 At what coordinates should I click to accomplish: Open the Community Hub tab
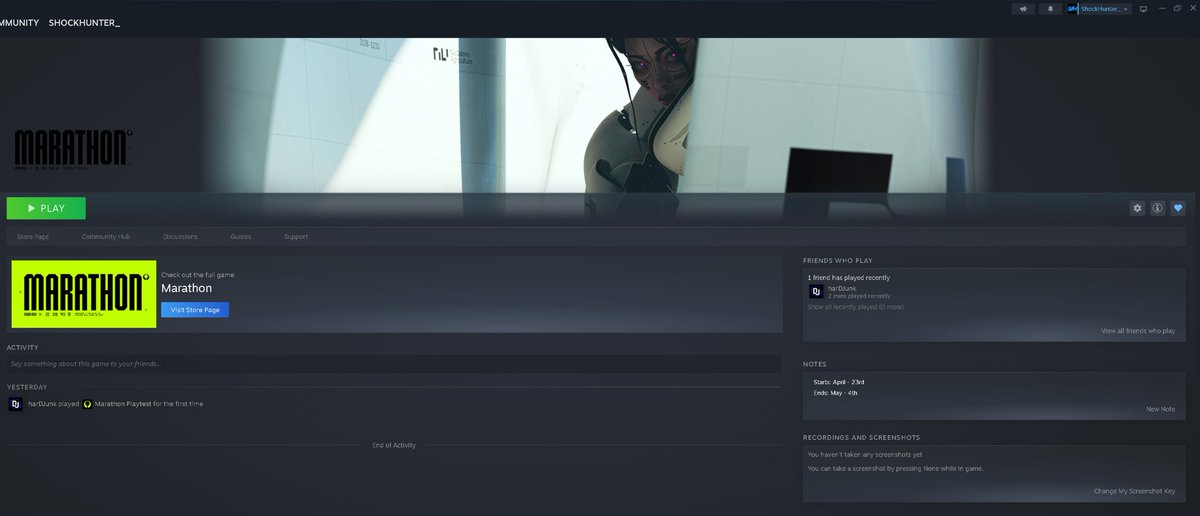106,237
